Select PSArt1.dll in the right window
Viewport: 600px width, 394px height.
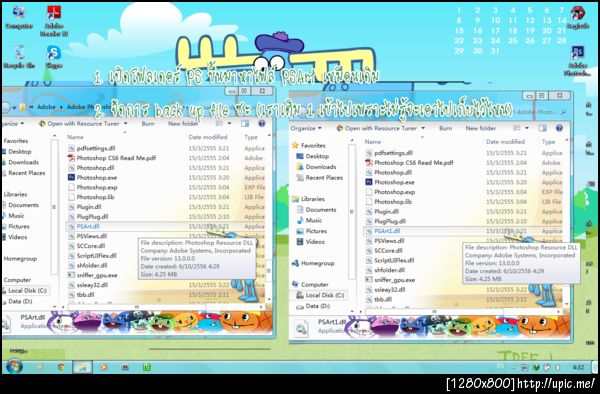click(x=387, y=231)
